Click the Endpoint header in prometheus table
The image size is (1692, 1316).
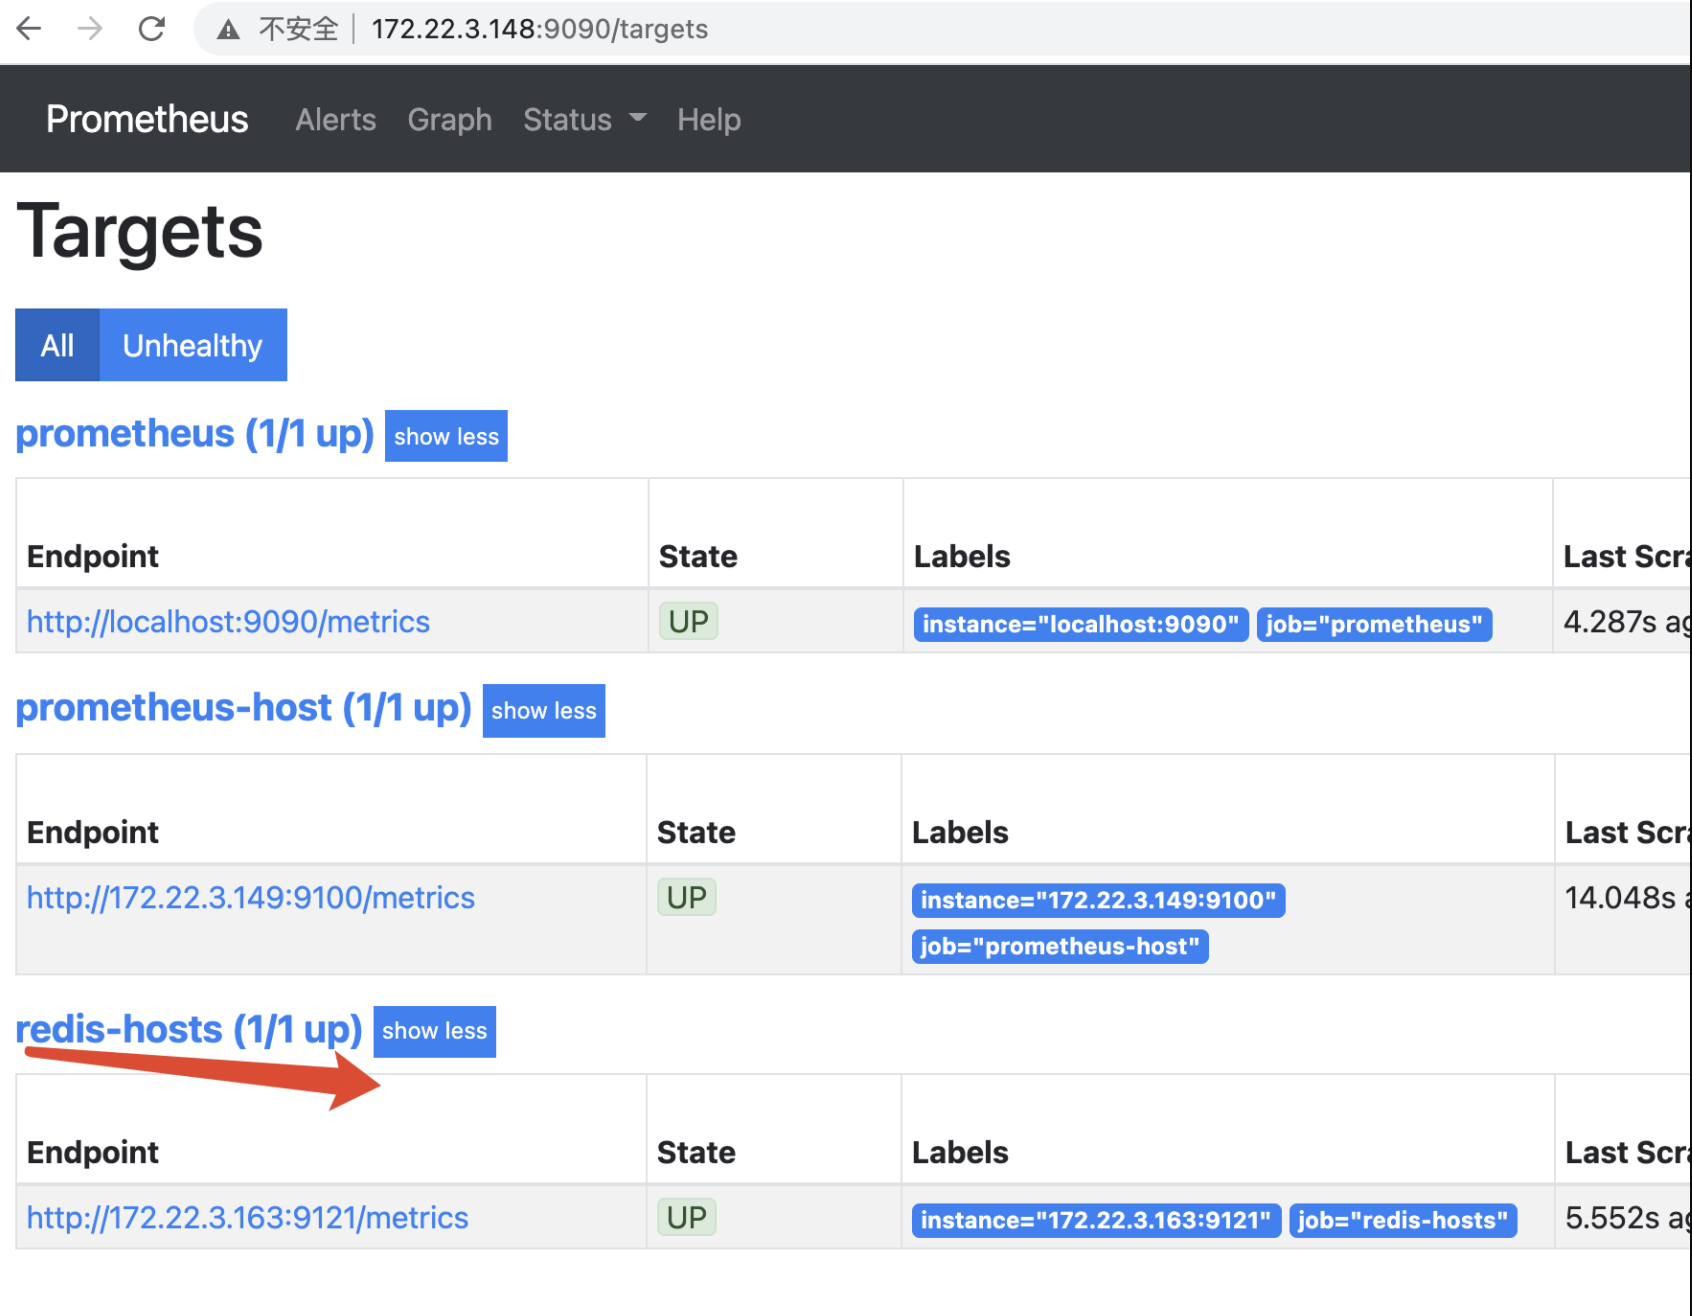92,556
